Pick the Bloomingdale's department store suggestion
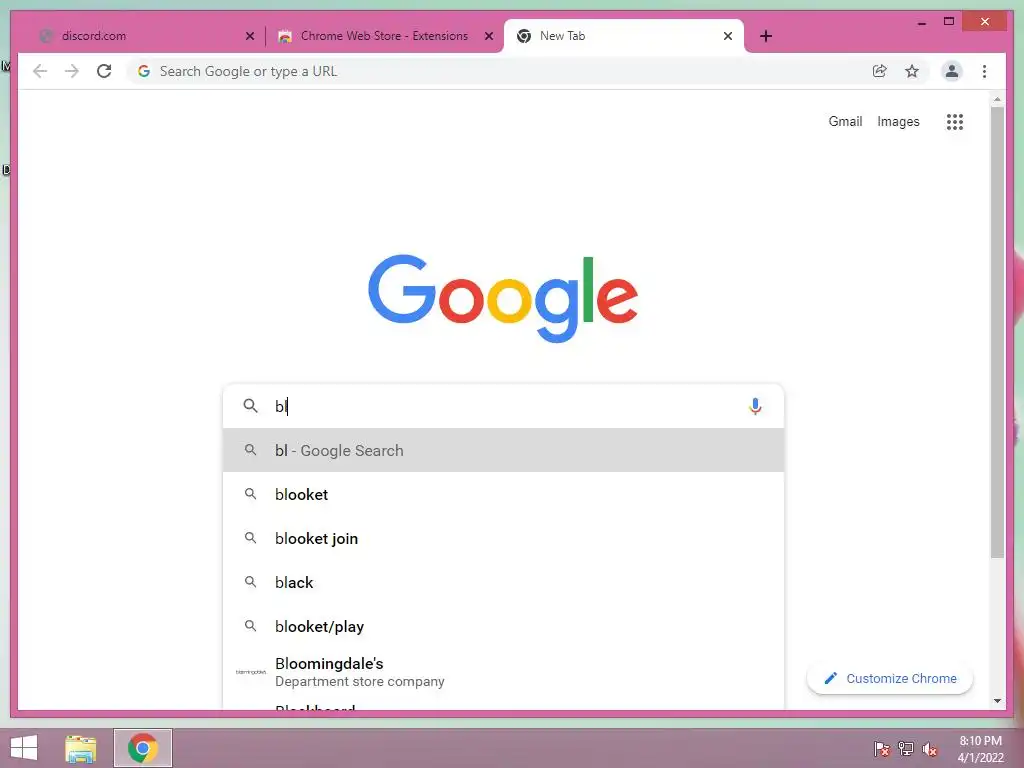 coord(503,672)
